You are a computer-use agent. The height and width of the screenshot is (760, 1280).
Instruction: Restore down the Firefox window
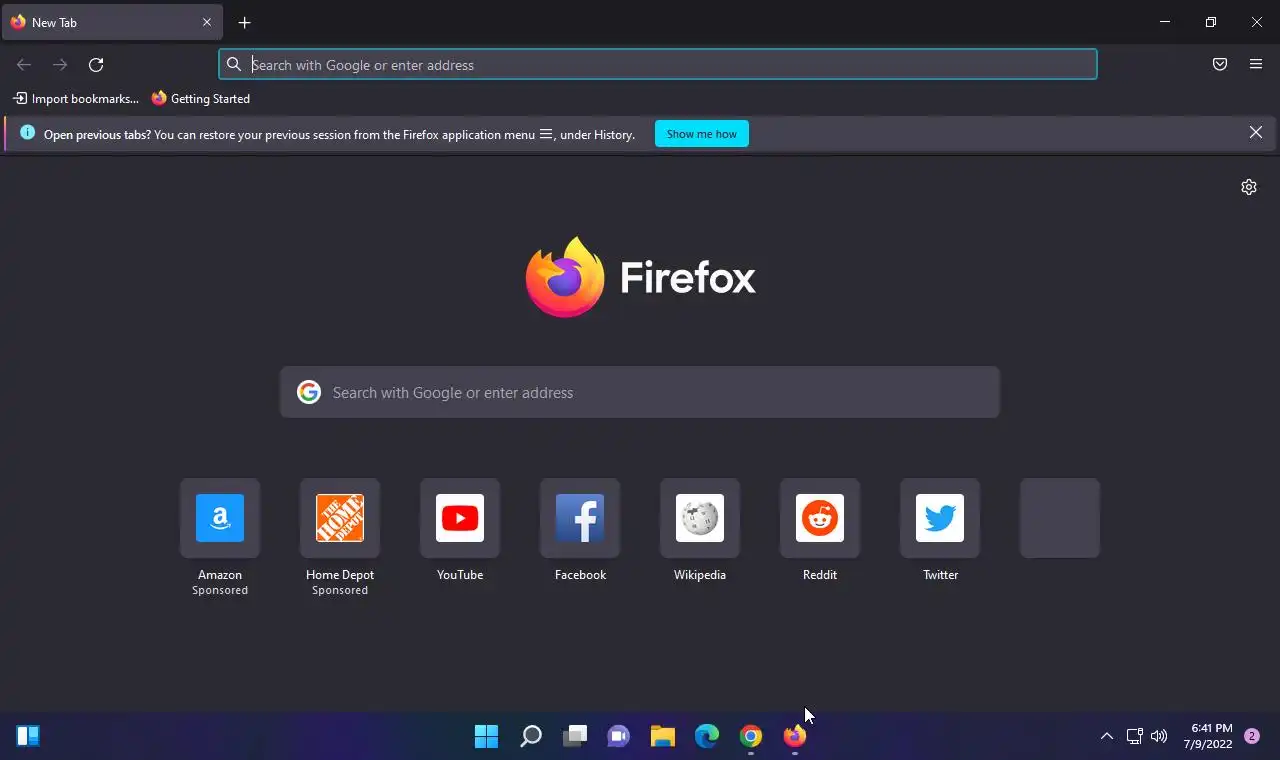tap(1211, 22)
